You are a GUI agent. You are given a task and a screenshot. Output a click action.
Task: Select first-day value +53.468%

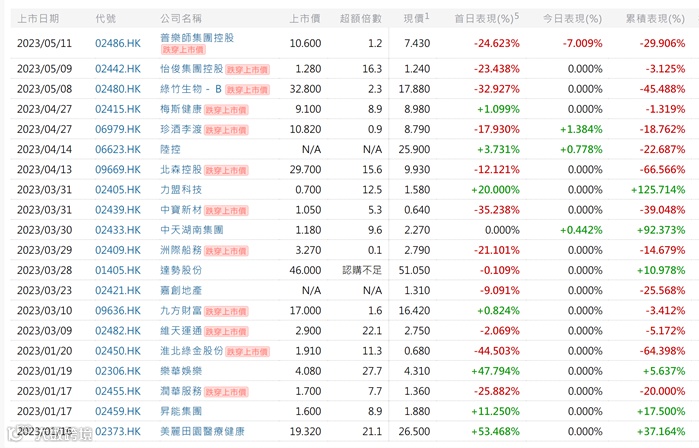tap(496, 432)
